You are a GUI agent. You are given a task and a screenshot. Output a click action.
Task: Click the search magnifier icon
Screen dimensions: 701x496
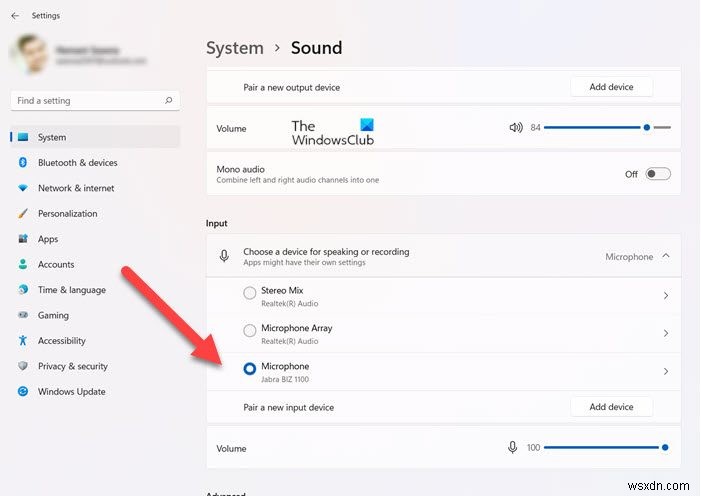169,100
